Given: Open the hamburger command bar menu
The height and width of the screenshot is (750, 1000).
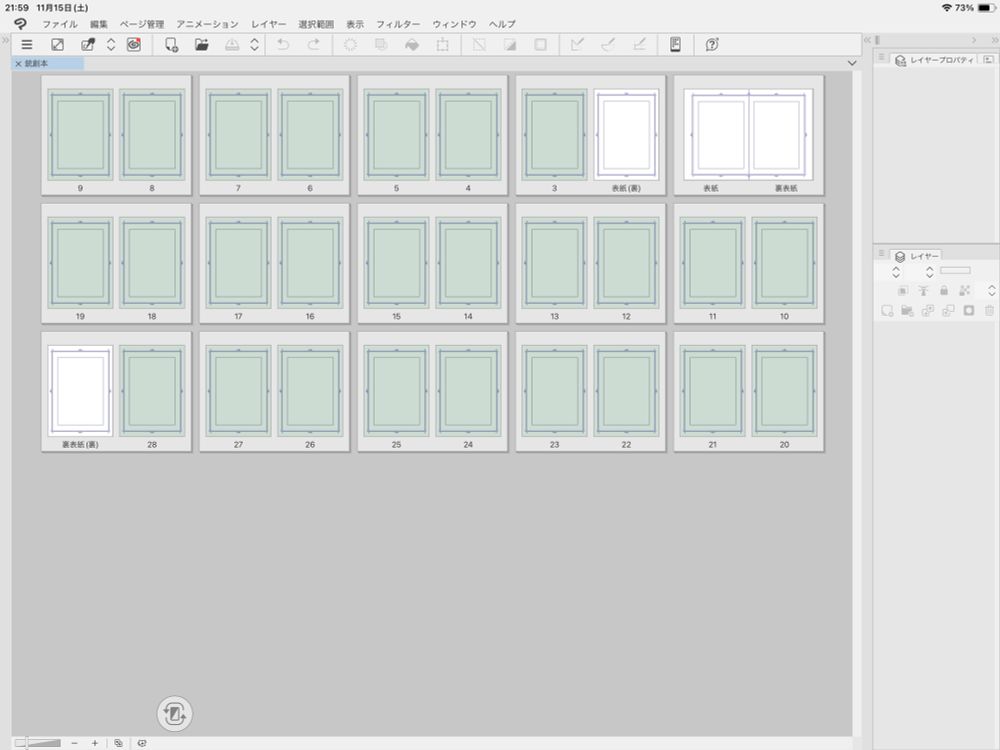Looking at the screenshot, I should point(27,45).
